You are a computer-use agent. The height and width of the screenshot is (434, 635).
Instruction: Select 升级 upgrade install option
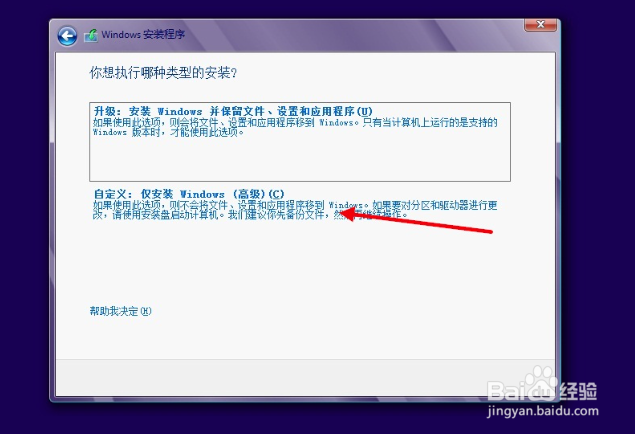click(300, 142)
